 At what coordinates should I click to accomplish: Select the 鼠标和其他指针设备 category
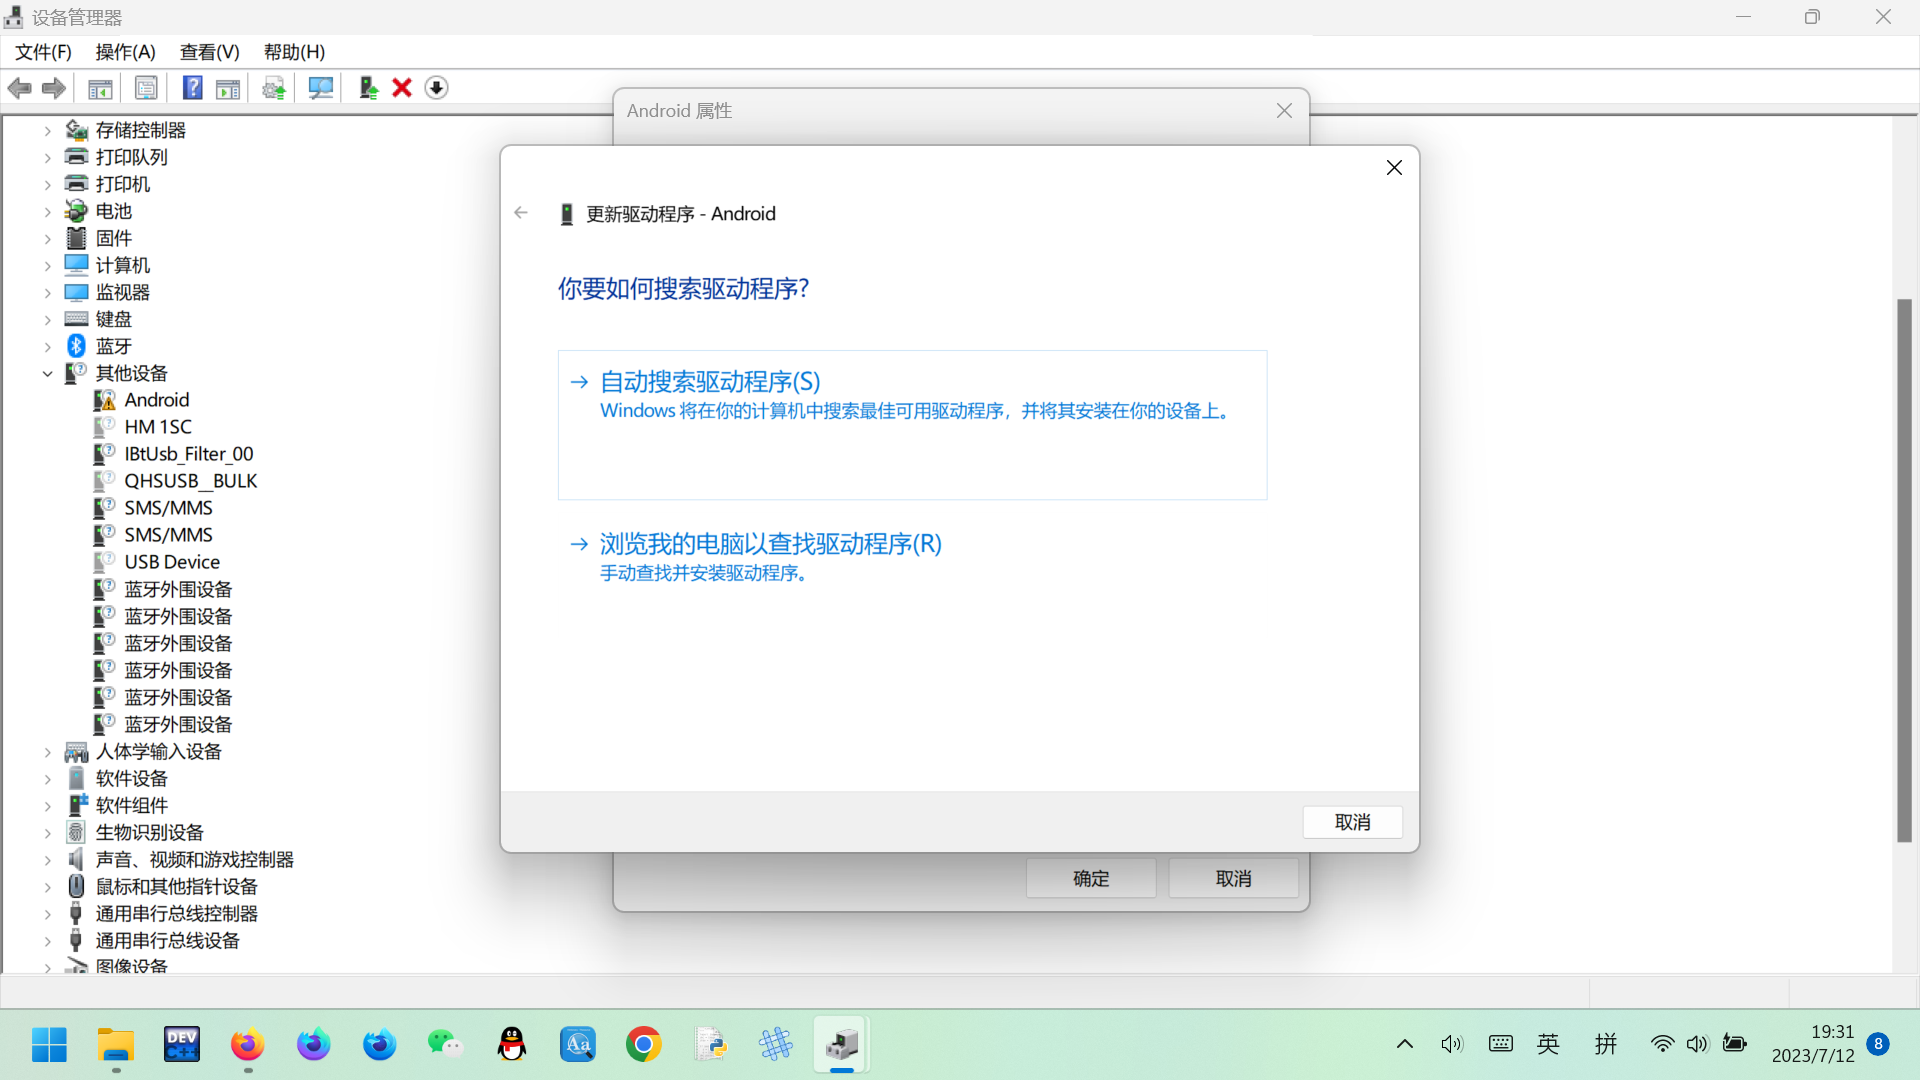176,887
